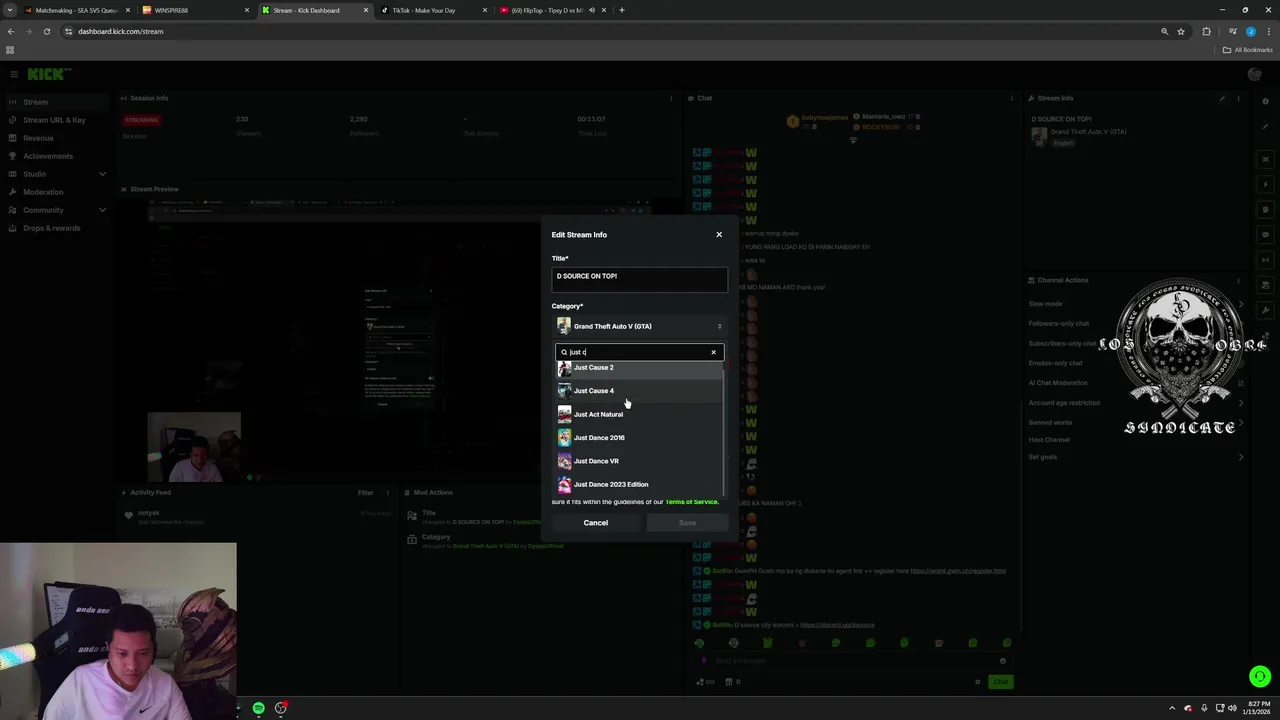1280x720 pixels.
Task: Reload the dashboard page
Action: pos(46,31)
